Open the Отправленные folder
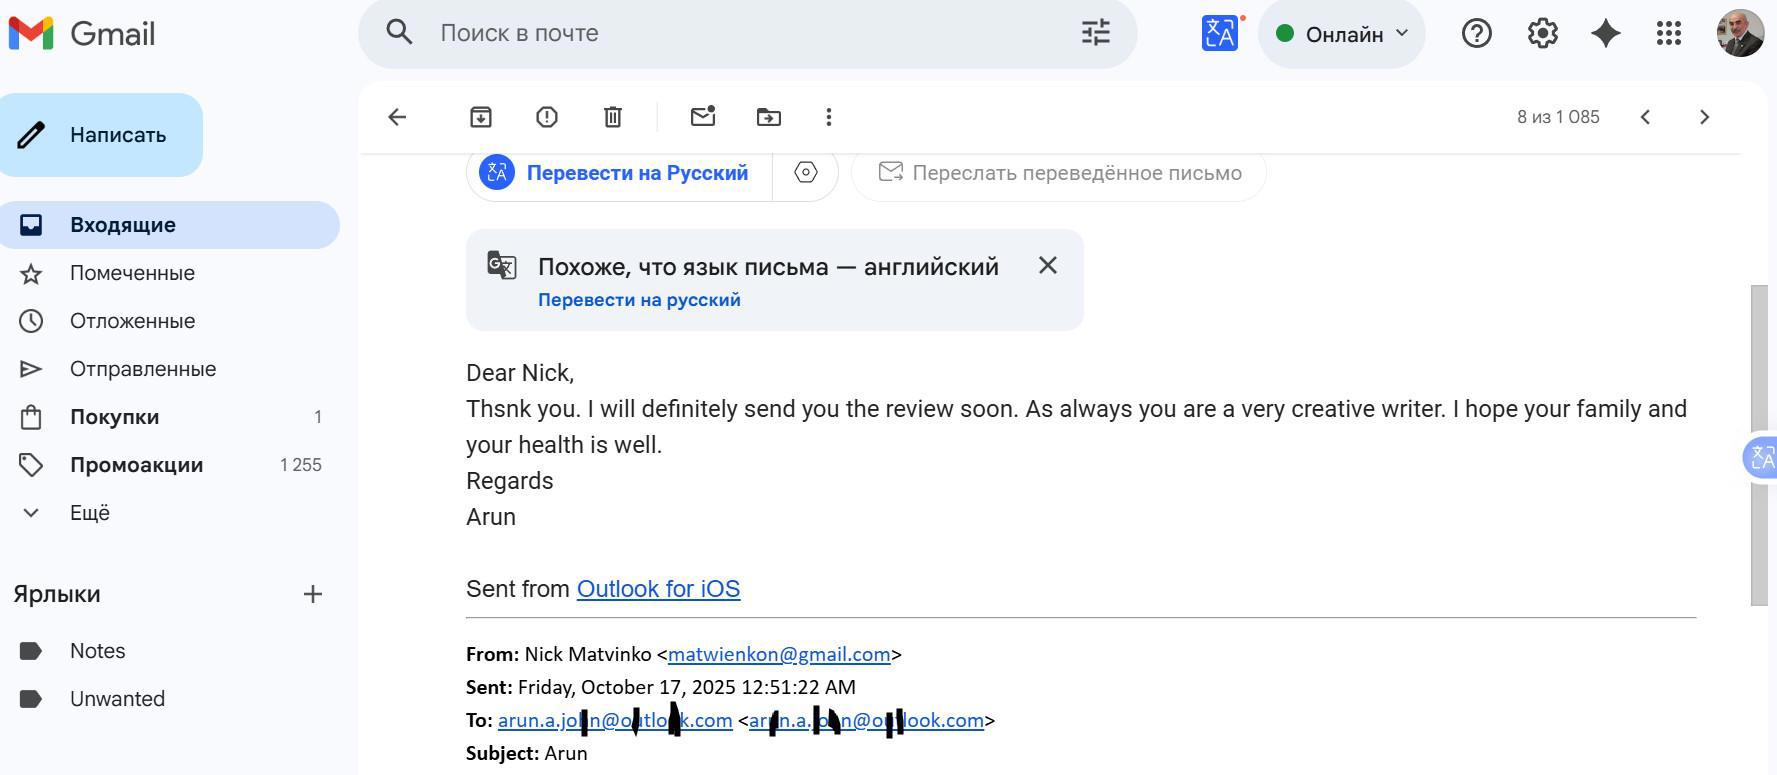 [143, 369]
